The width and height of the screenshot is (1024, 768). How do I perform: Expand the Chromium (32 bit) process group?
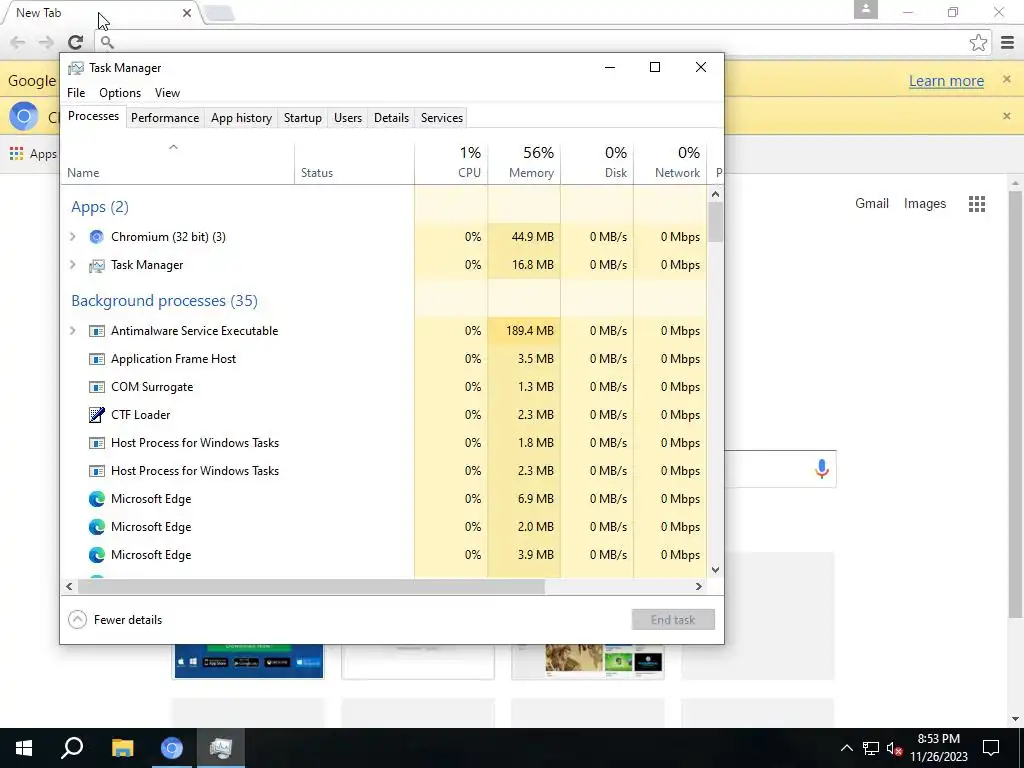click(x=73, y=237)
